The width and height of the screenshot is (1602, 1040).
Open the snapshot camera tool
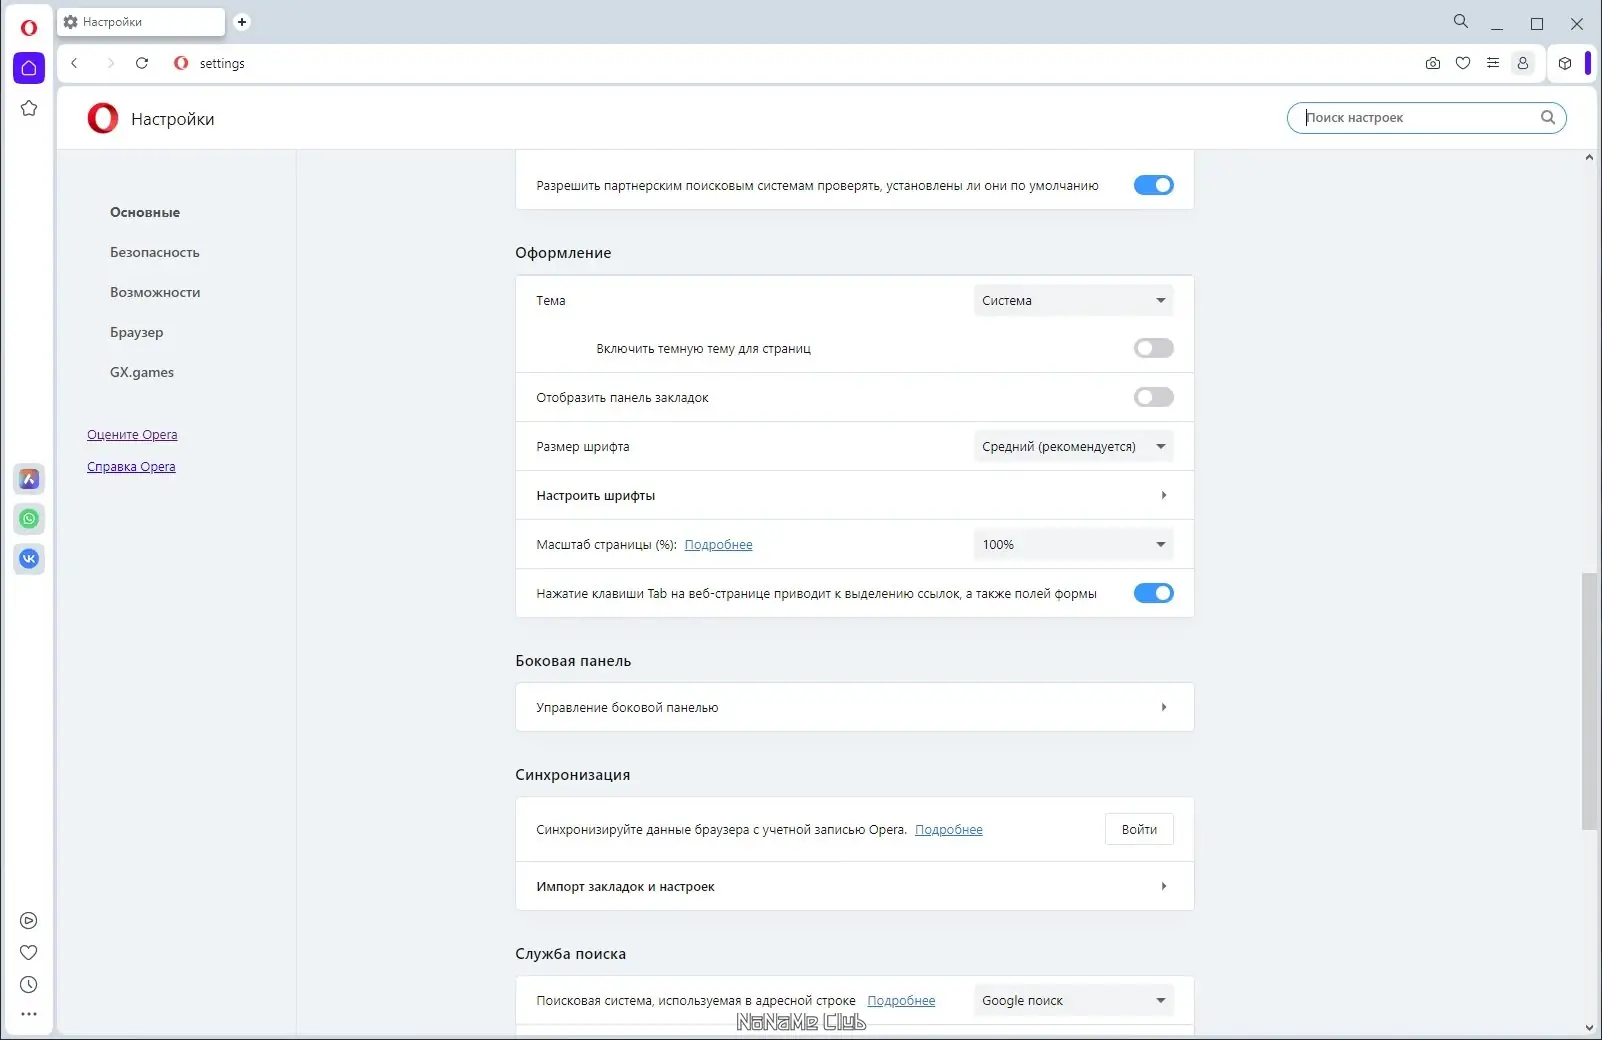click(1433, 63)
